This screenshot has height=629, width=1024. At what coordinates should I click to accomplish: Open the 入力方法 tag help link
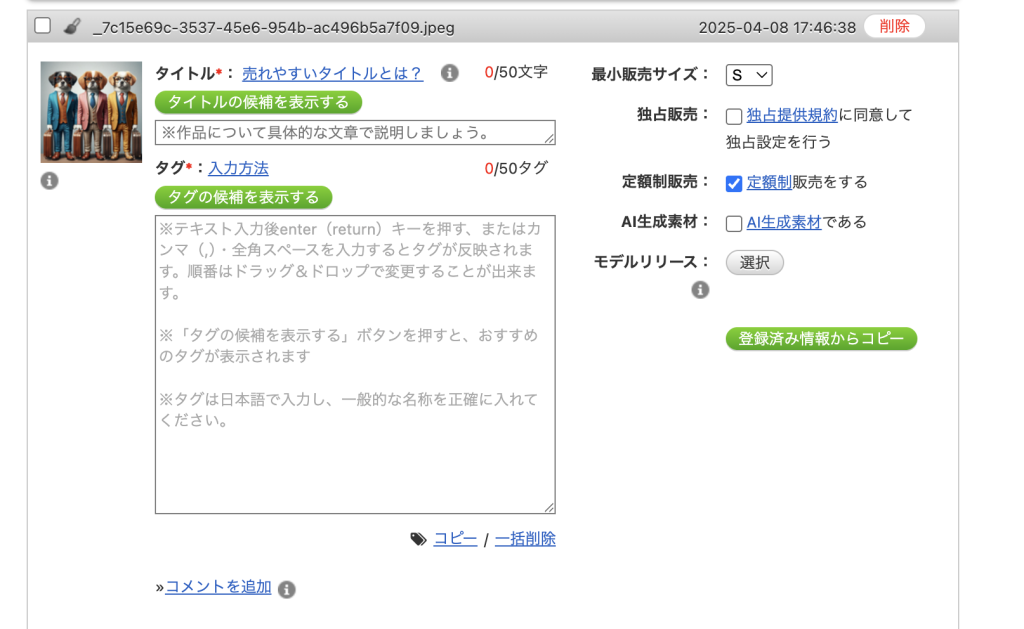pyautogui.click(x=238, y=168)
